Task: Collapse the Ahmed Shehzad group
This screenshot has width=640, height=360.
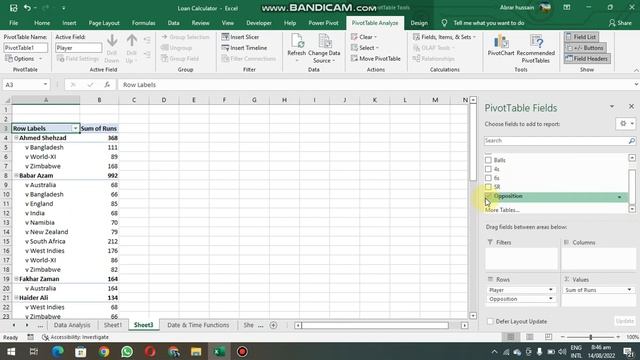Action: (x=16, y=138)
